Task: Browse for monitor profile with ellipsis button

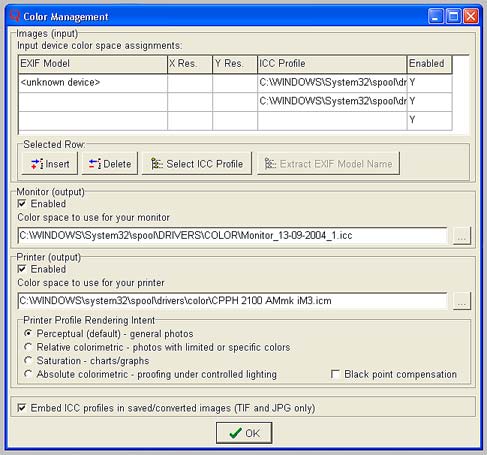Action: [x=462, y=236]
